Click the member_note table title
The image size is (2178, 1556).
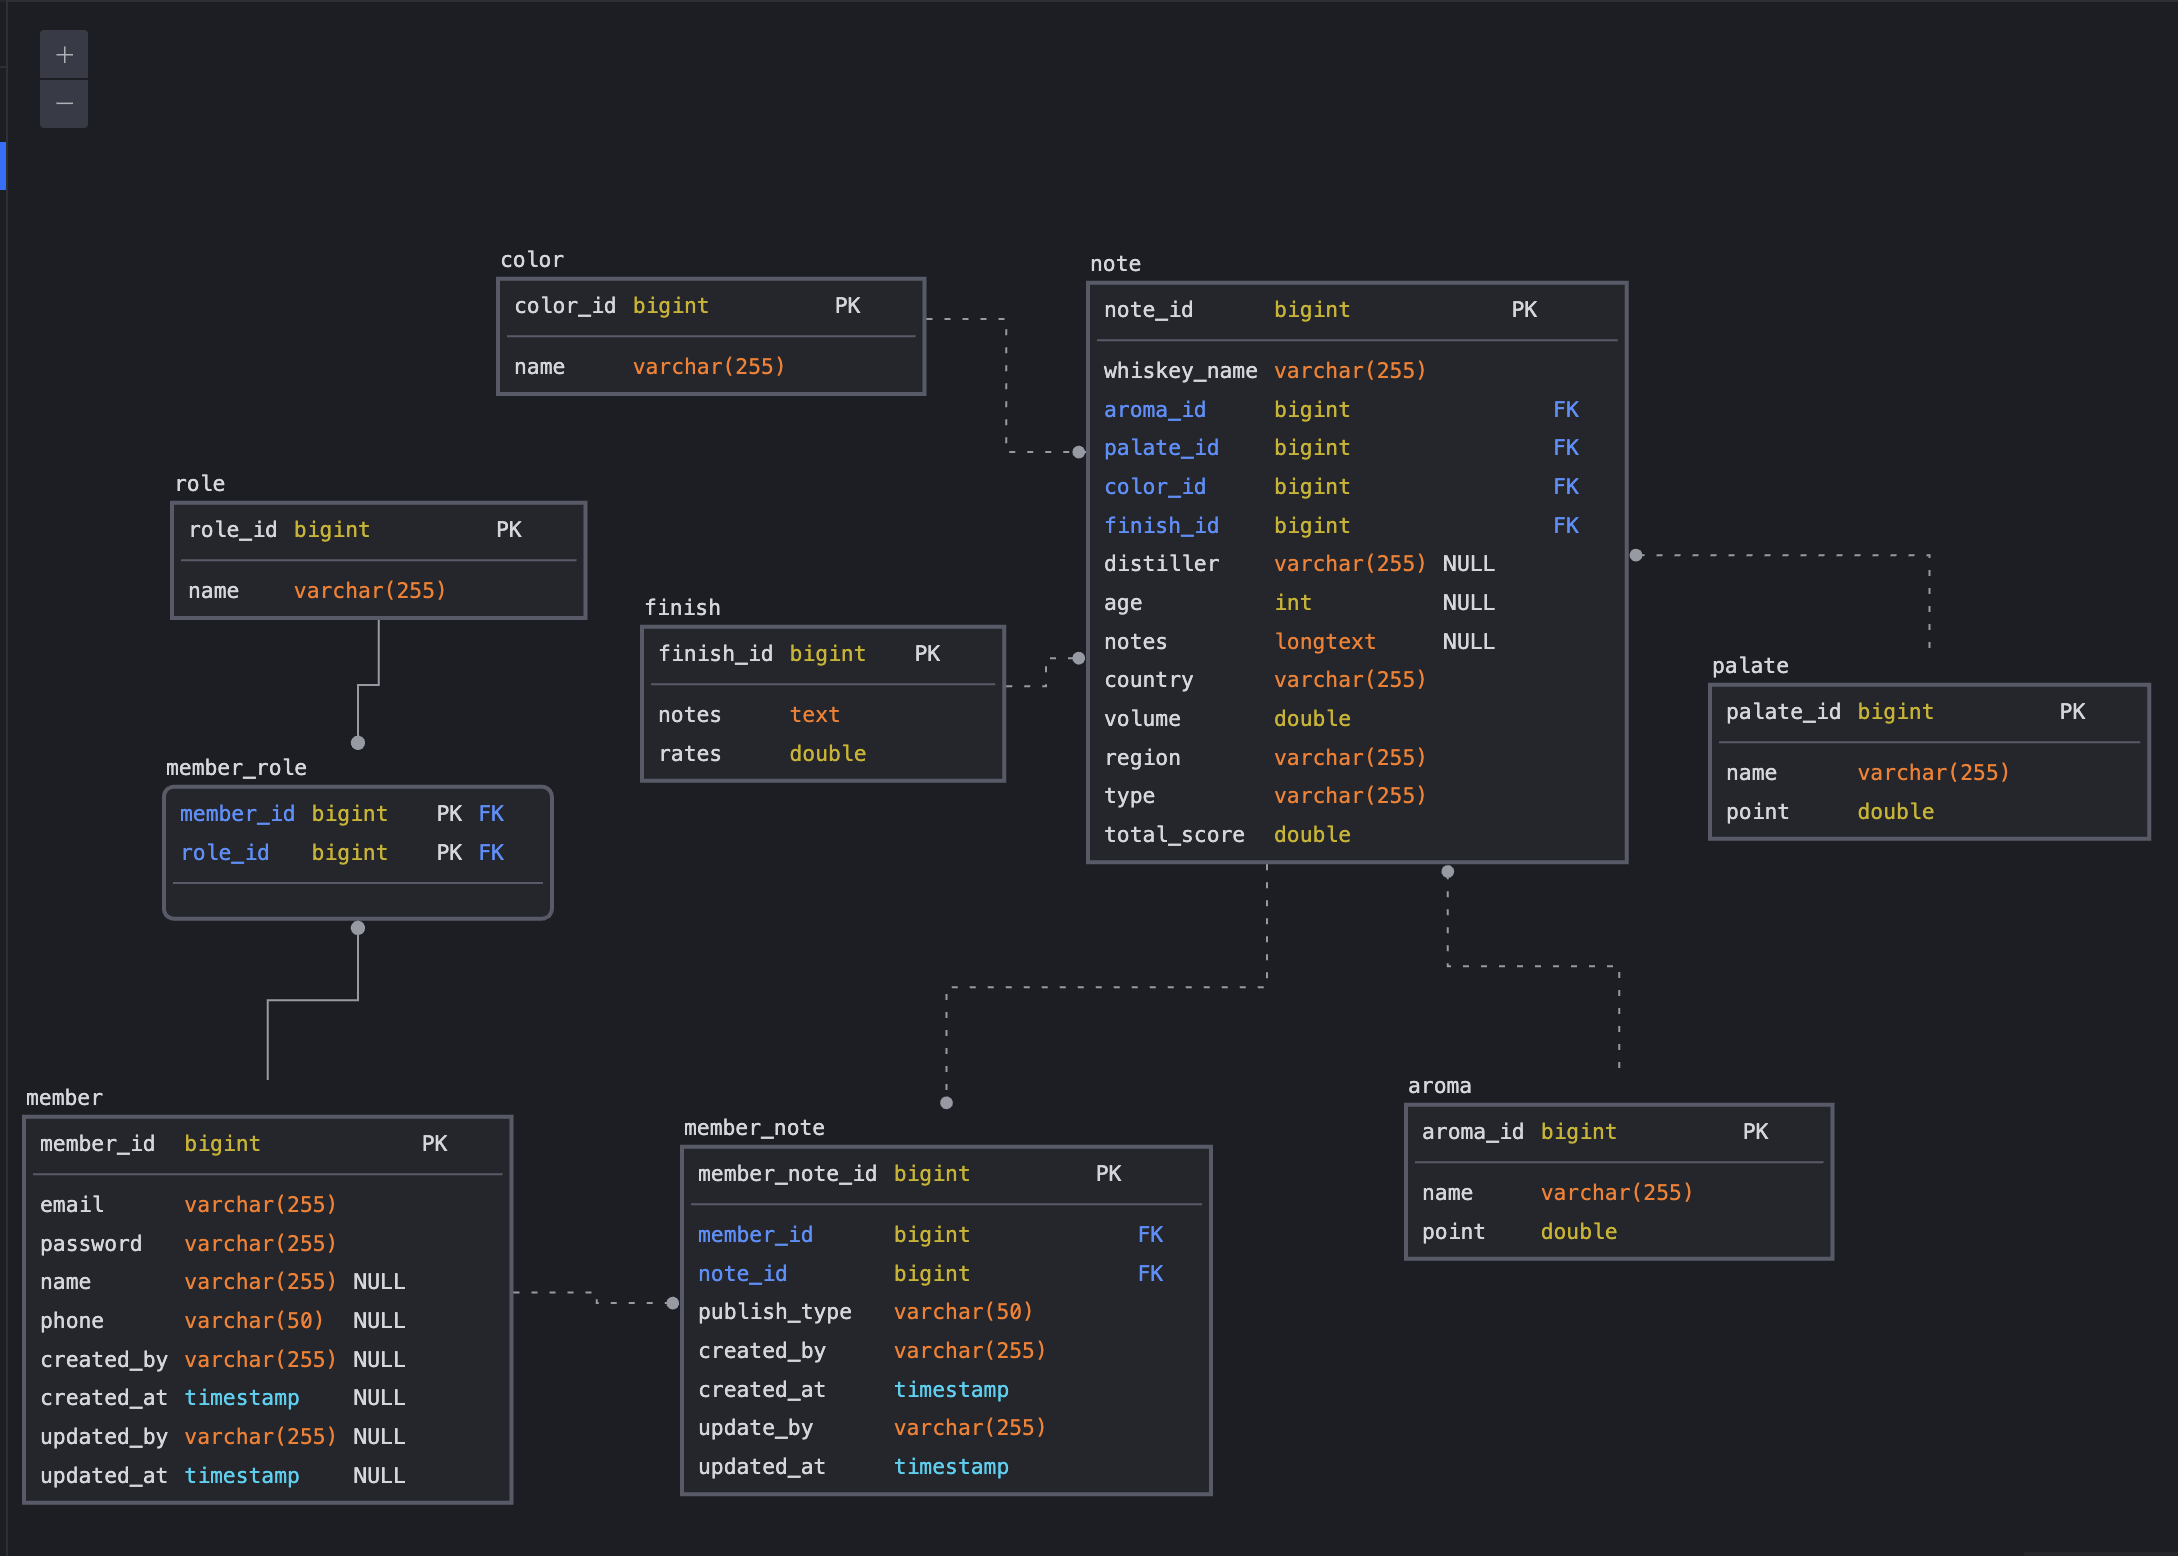click(x=754, y=1127)
